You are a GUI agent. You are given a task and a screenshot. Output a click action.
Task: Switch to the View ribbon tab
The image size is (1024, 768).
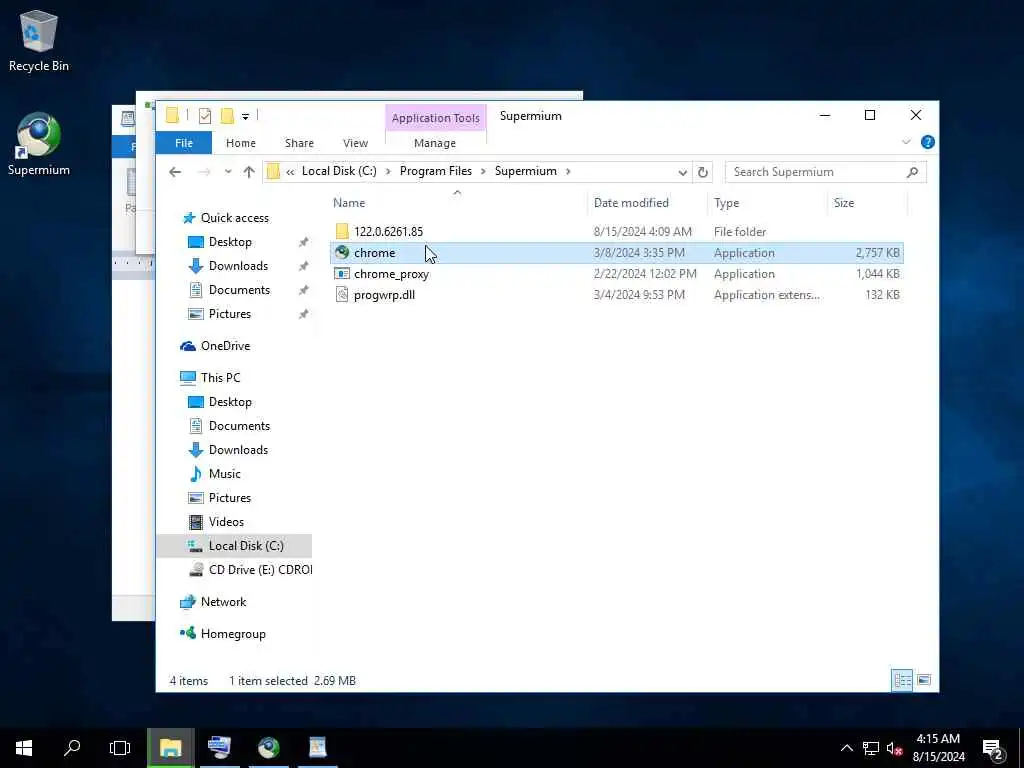pos(355,143)
